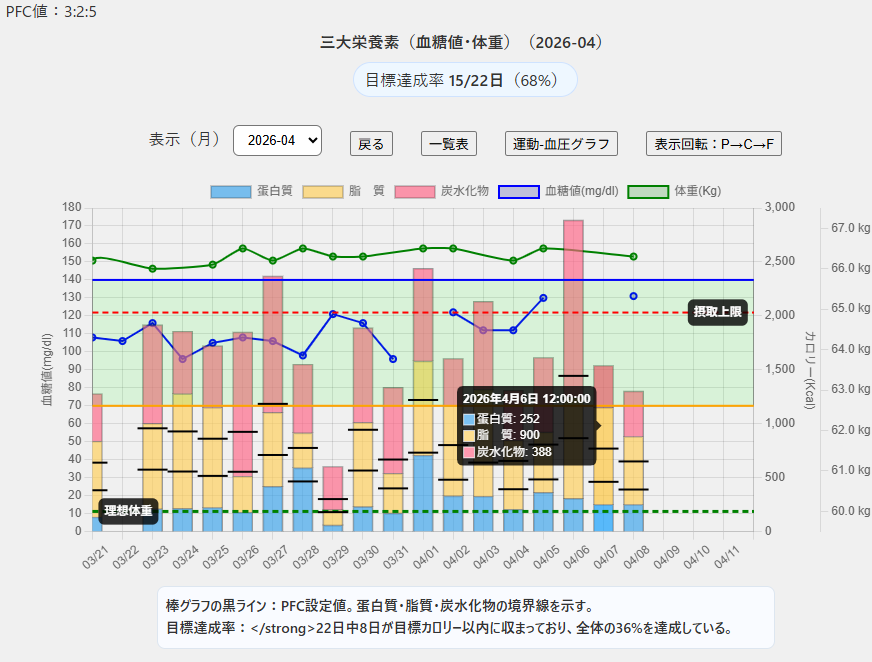
Task: Open the 一覧表 list view
Action: (448, 144)
